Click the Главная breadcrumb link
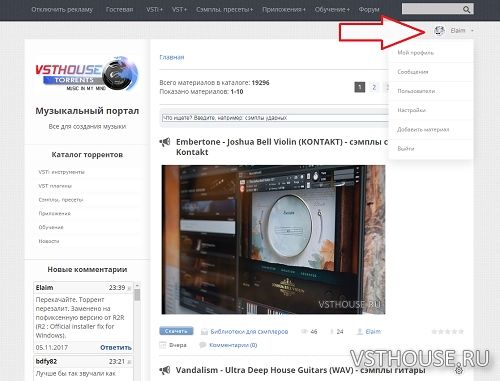Screen dimensions: 500x381 pos(172,57)
